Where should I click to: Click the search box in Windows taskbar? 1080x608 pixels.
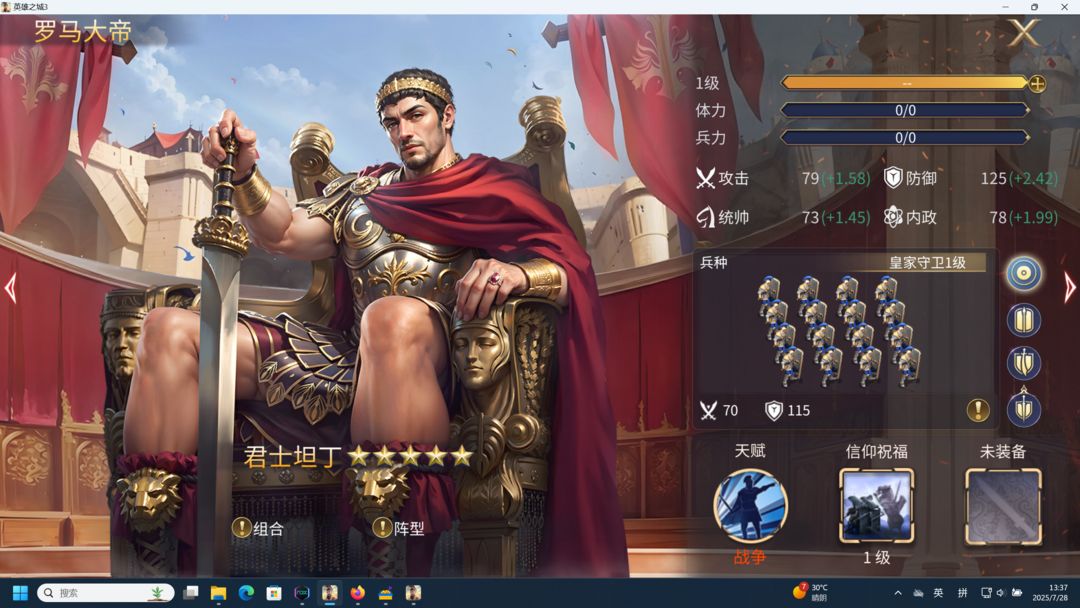coord(105,593)
